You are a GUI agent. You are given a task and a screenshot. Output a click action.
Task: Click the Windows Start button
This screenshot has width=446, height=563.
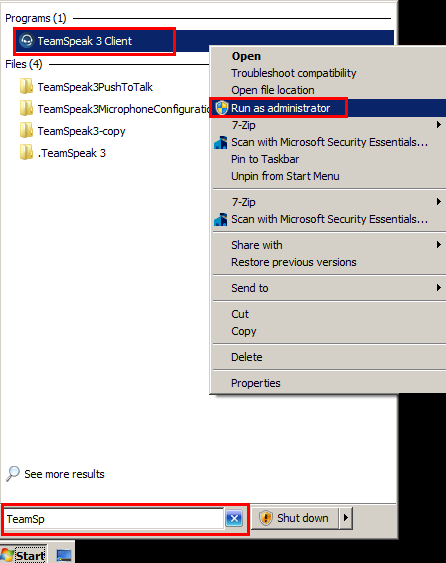24,555
